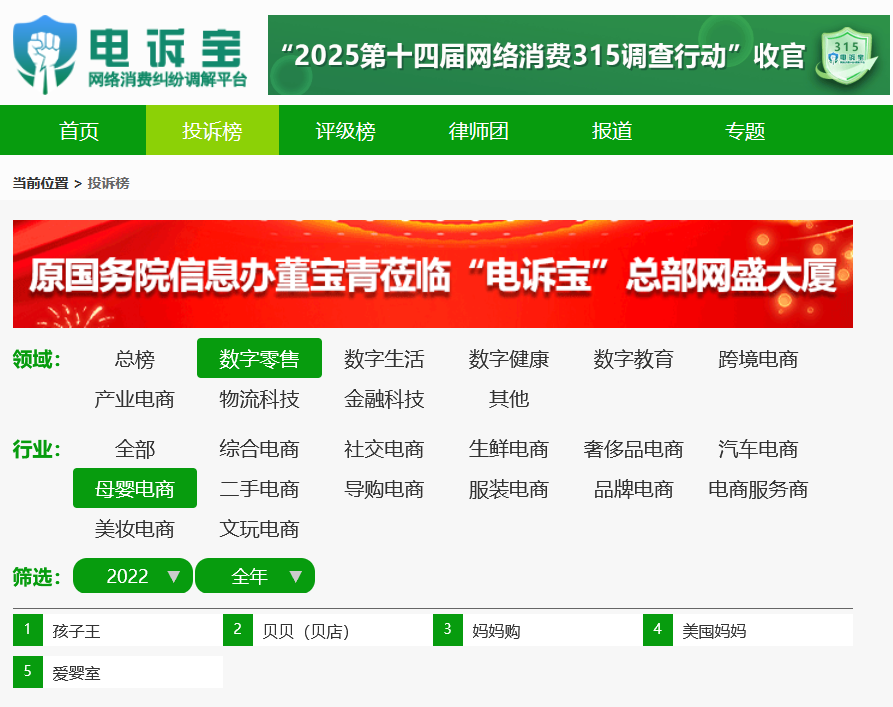Select 其他 domain filter
The height and width of the screenshot is (707, 893).
(509, 399)
